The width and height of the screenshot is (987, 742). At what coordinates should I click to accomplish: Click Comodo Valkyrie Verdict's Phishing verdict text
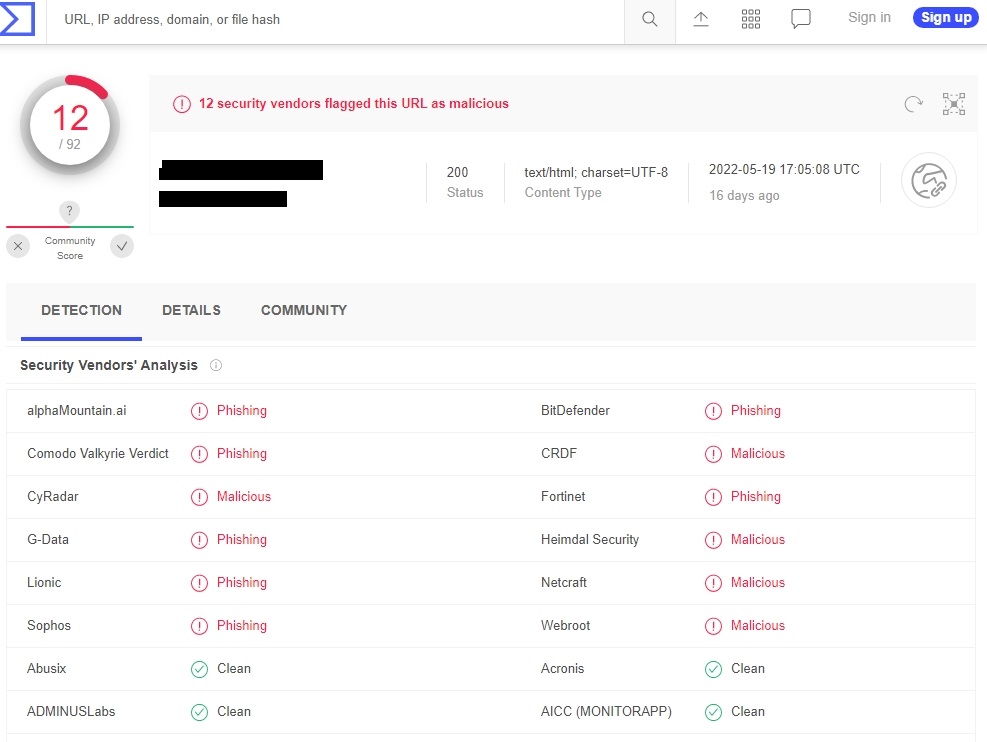point(242,453)
